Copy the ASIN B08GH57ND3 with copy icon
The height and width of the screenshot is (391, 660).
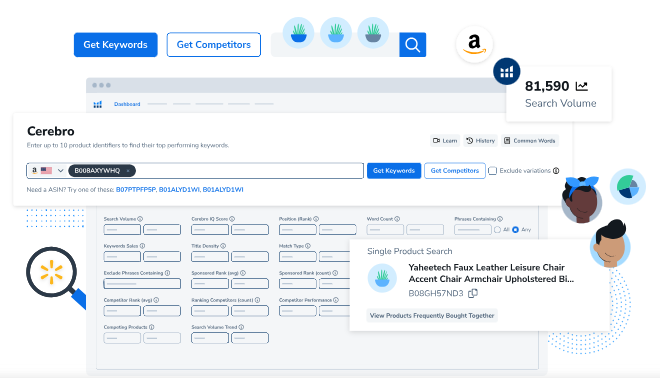pyautogui.click(x=473, y=293)
